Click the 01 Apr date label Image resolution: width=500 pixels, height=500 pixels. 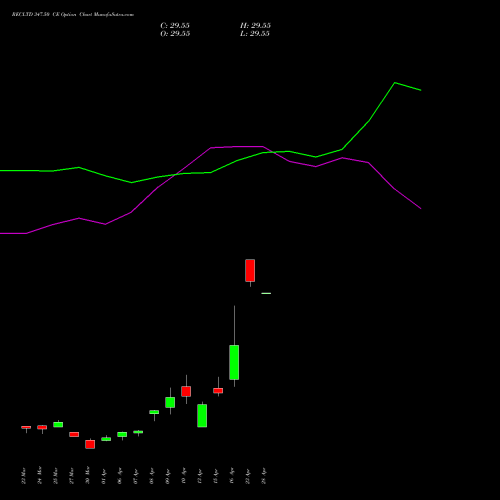click(103, 476)
